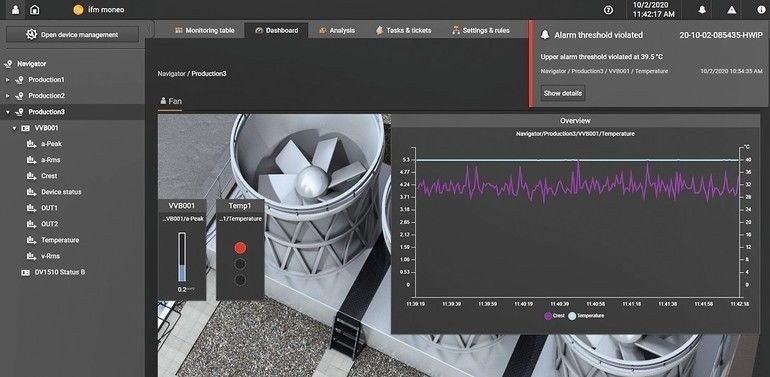
Task: Expand the Production1 tree node
Action: pyautogui.click(x=7, y=80)
